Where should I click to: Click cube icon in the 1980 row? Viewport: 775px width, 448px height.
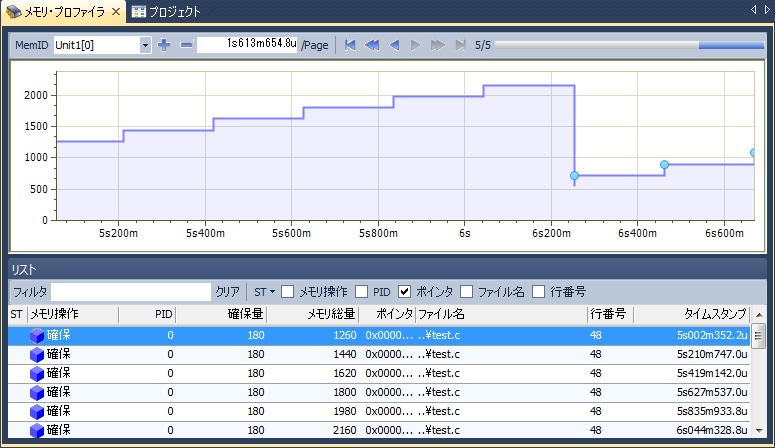click(37, 411)
